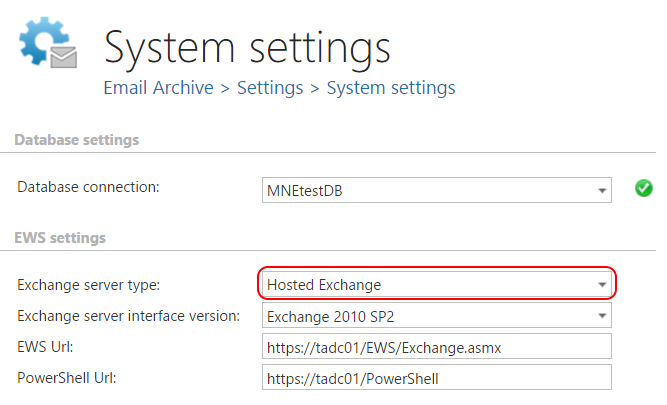Select the System settings breadcrumb link
This screenshot has width=667, height=405.
point(391,88)
